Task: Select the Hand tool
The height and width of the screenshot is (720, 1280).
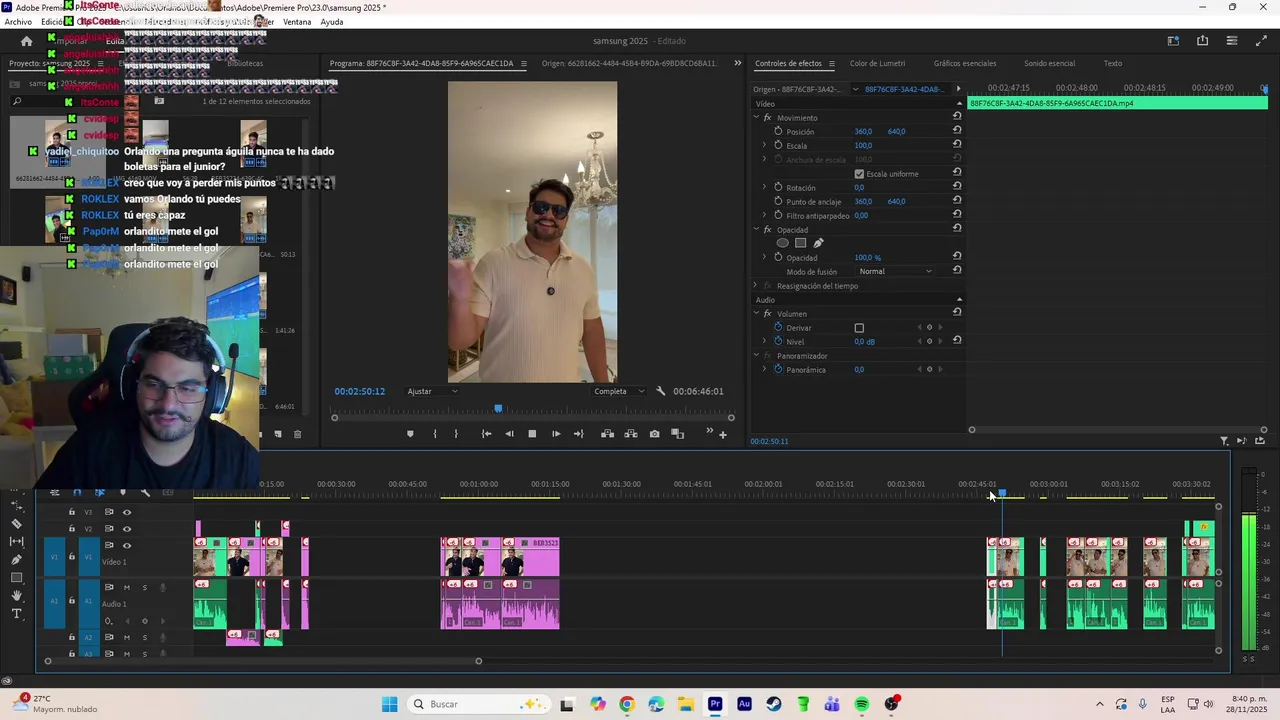Action: click(x=16, y=596)
